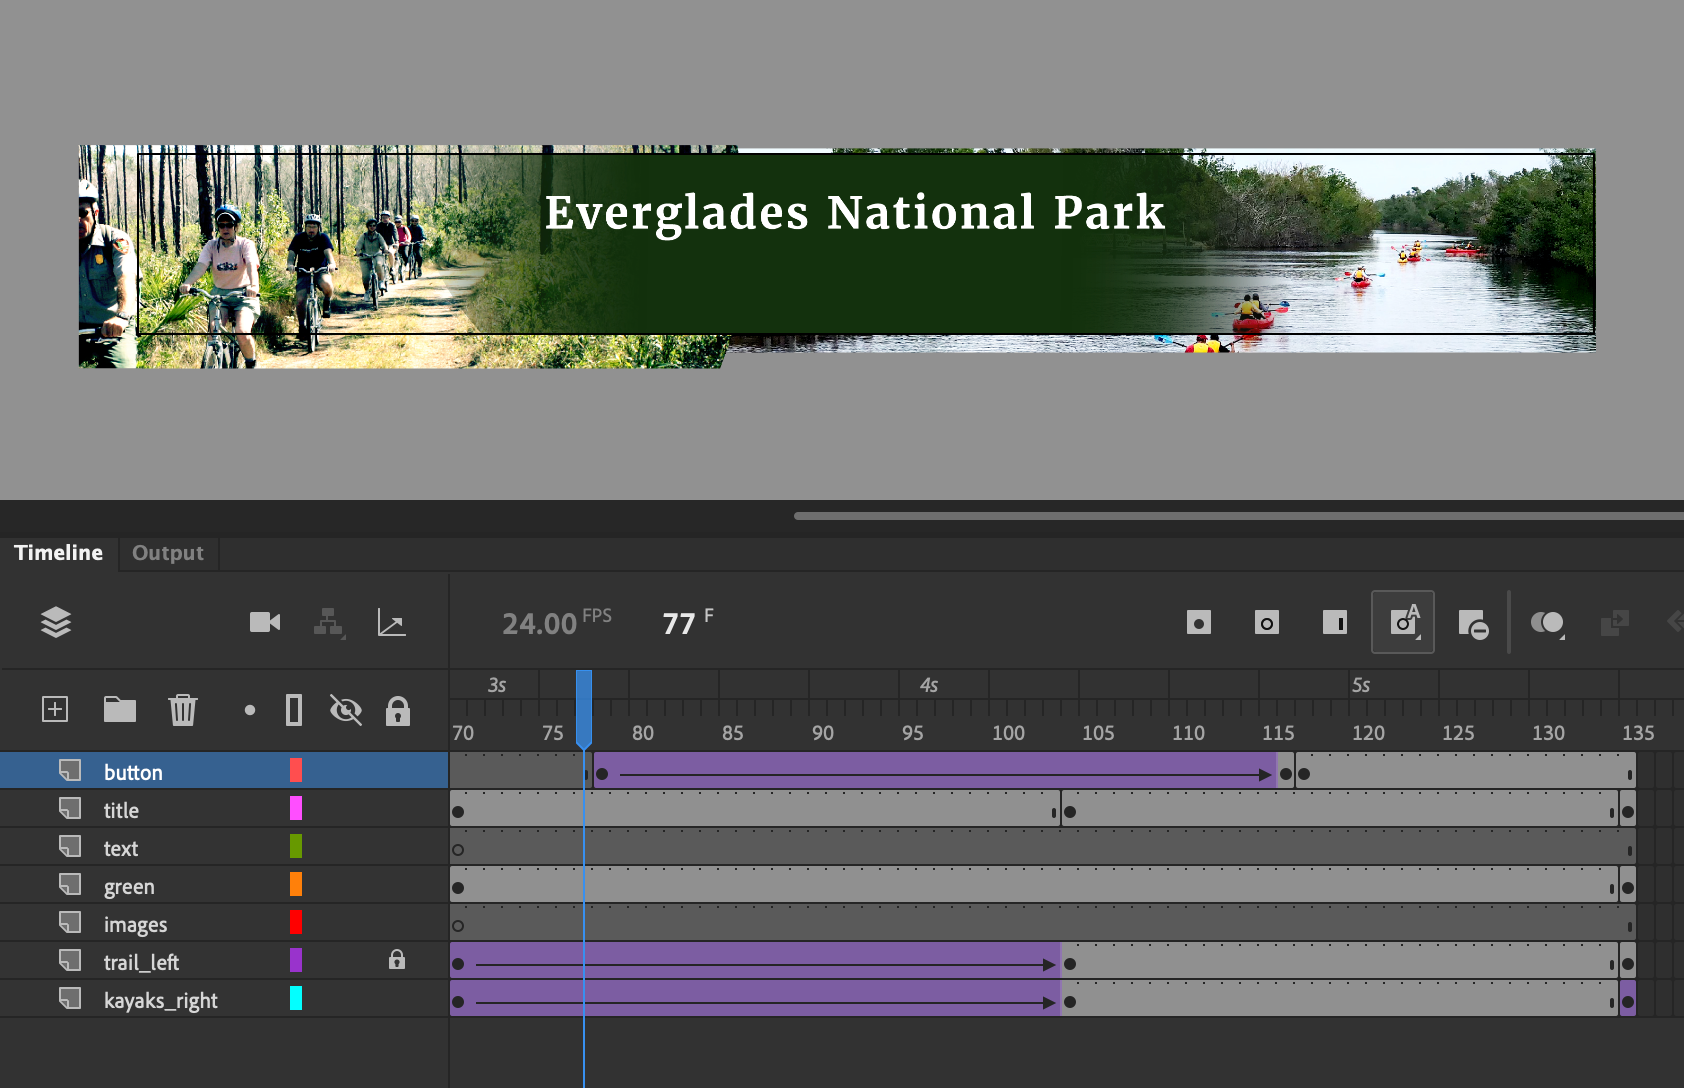Open the layer view options stack icon
Viewport: 1684px width, 1088px height.
tap(56, 622)
